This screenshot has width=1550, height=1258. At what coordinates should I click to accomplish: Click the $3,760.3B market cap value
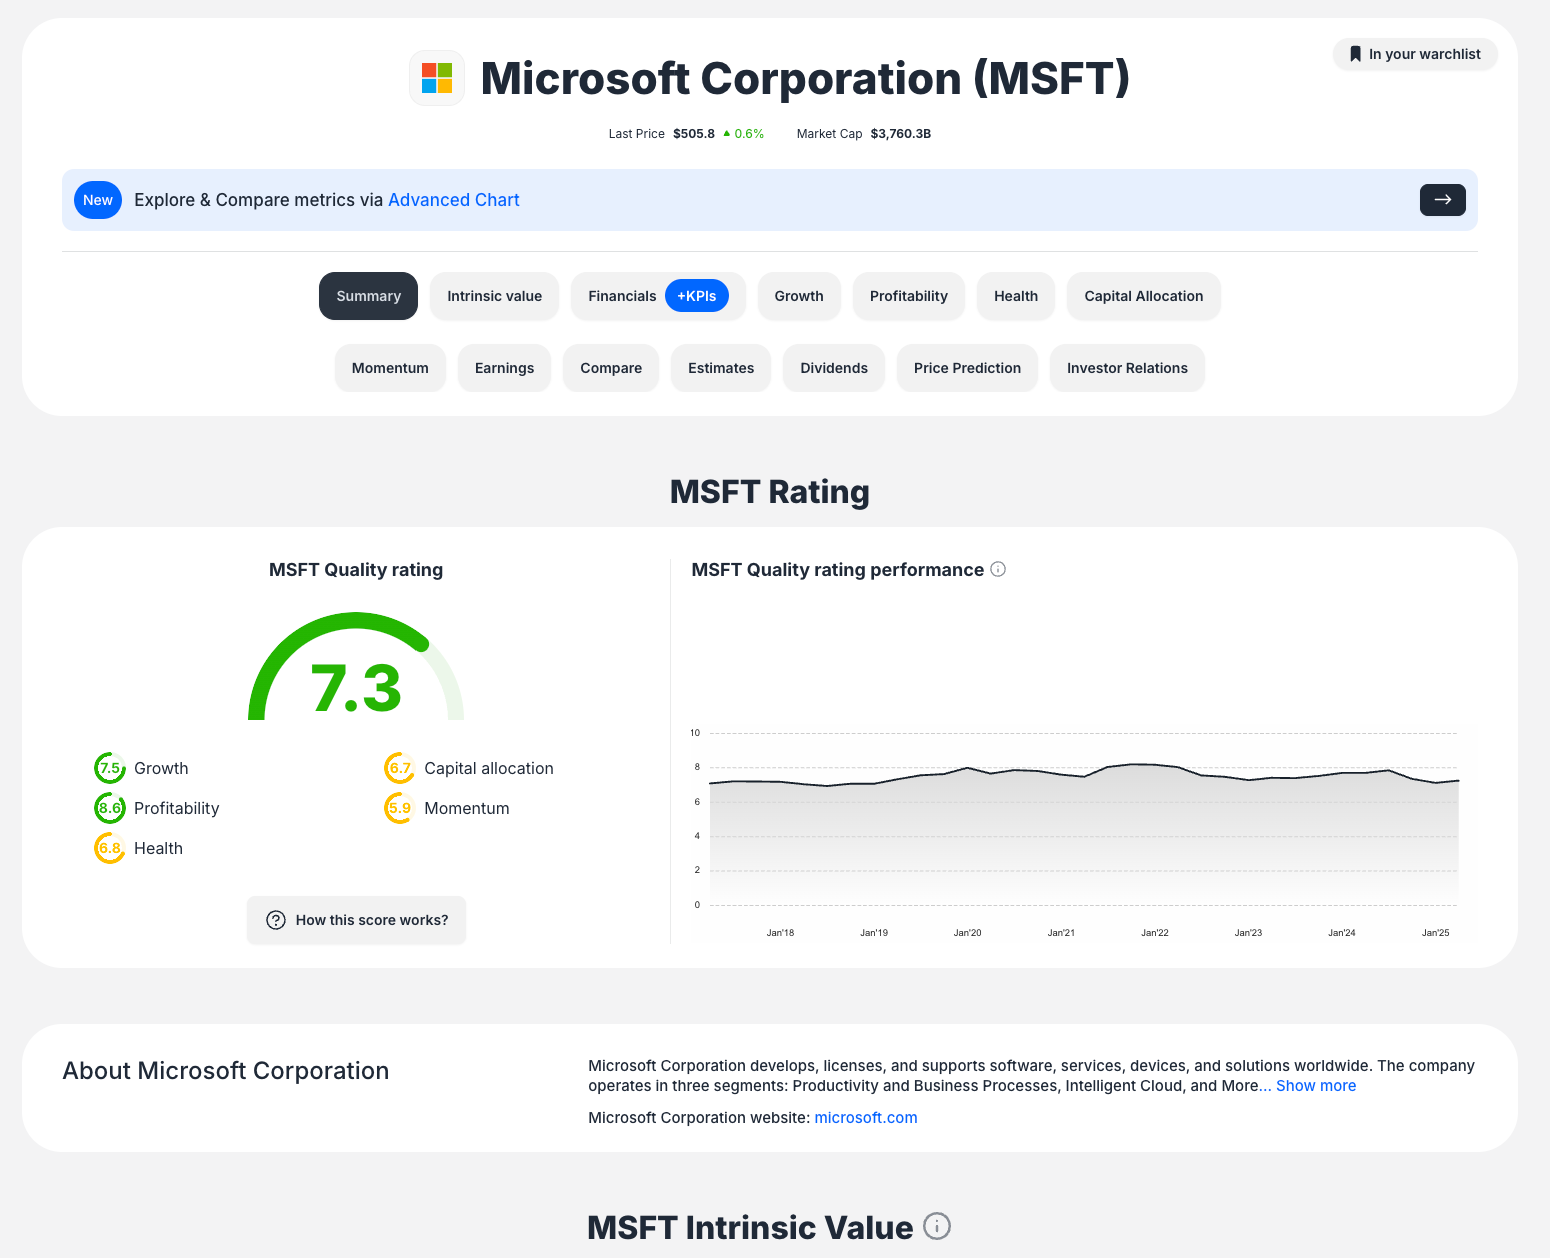click(x=901, y=134)
